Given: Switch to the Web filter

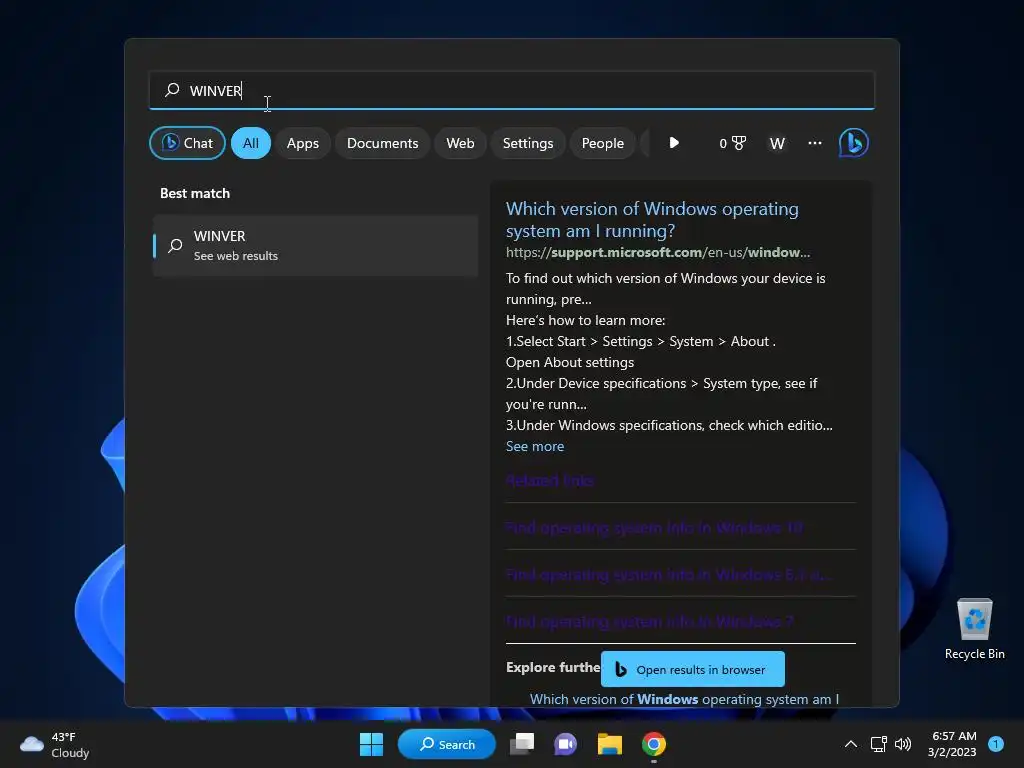Looking at the screenshot, I should click(x=460, y=143).
